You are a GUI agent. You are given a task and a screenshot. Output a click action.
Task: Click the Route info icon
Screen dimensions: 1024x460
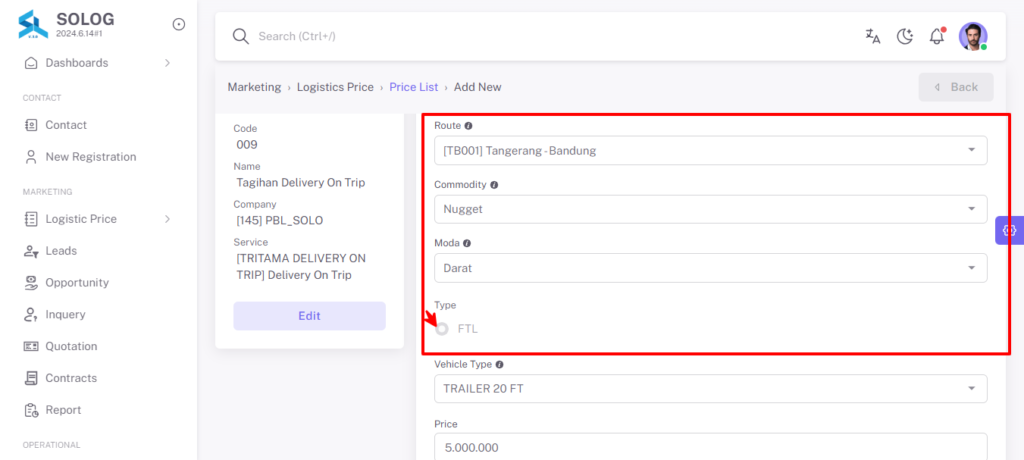click(468, 125)
